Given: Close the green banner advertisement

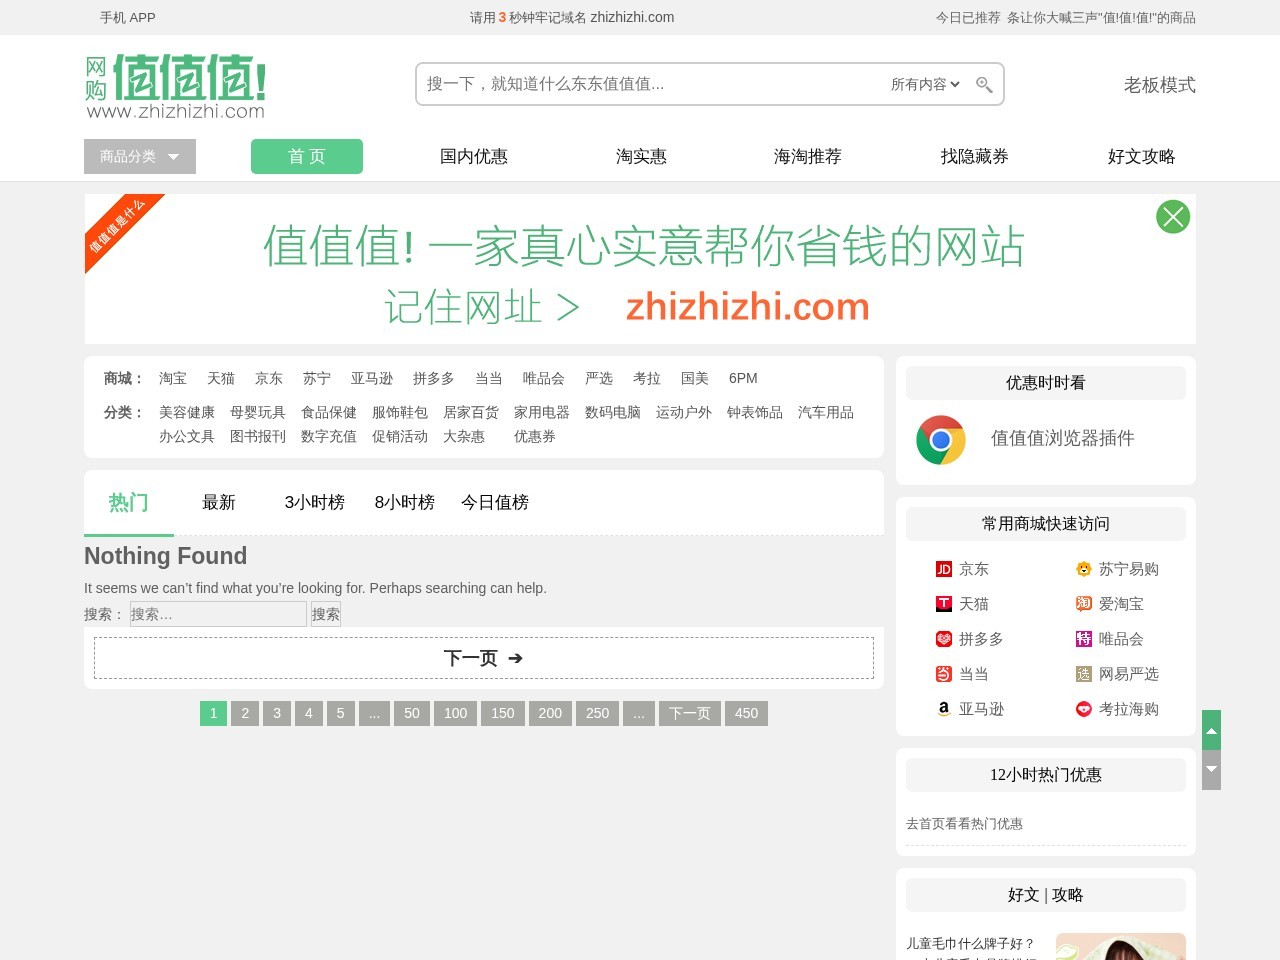Looking at the screenshot, I should click(1173, 217).
